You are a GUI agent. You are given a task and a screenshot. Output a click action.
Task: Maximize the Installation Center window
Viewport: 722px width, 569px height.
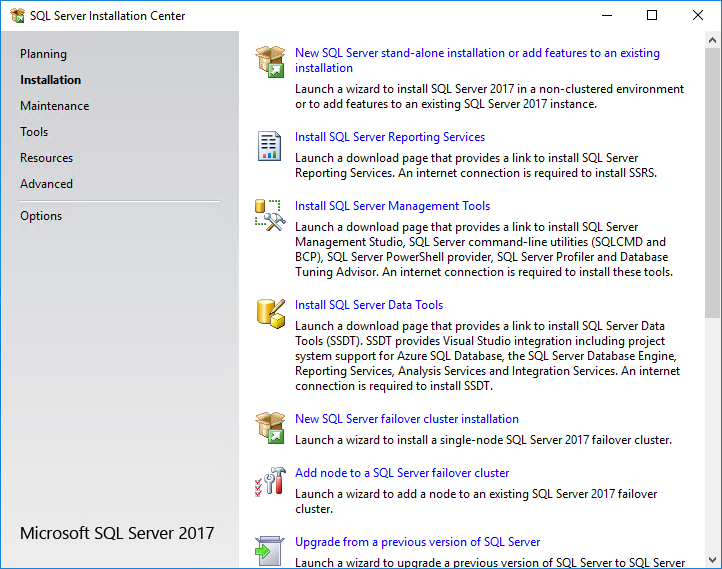click(652, 16)
